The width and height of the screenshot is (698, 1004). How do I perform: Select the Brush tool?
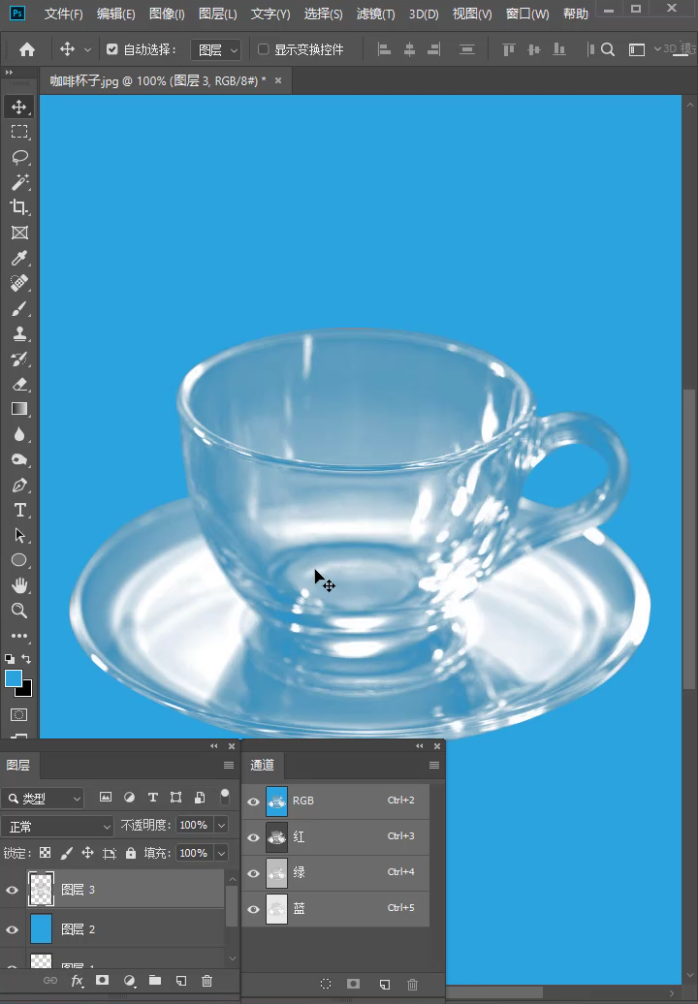pos(19,309)
